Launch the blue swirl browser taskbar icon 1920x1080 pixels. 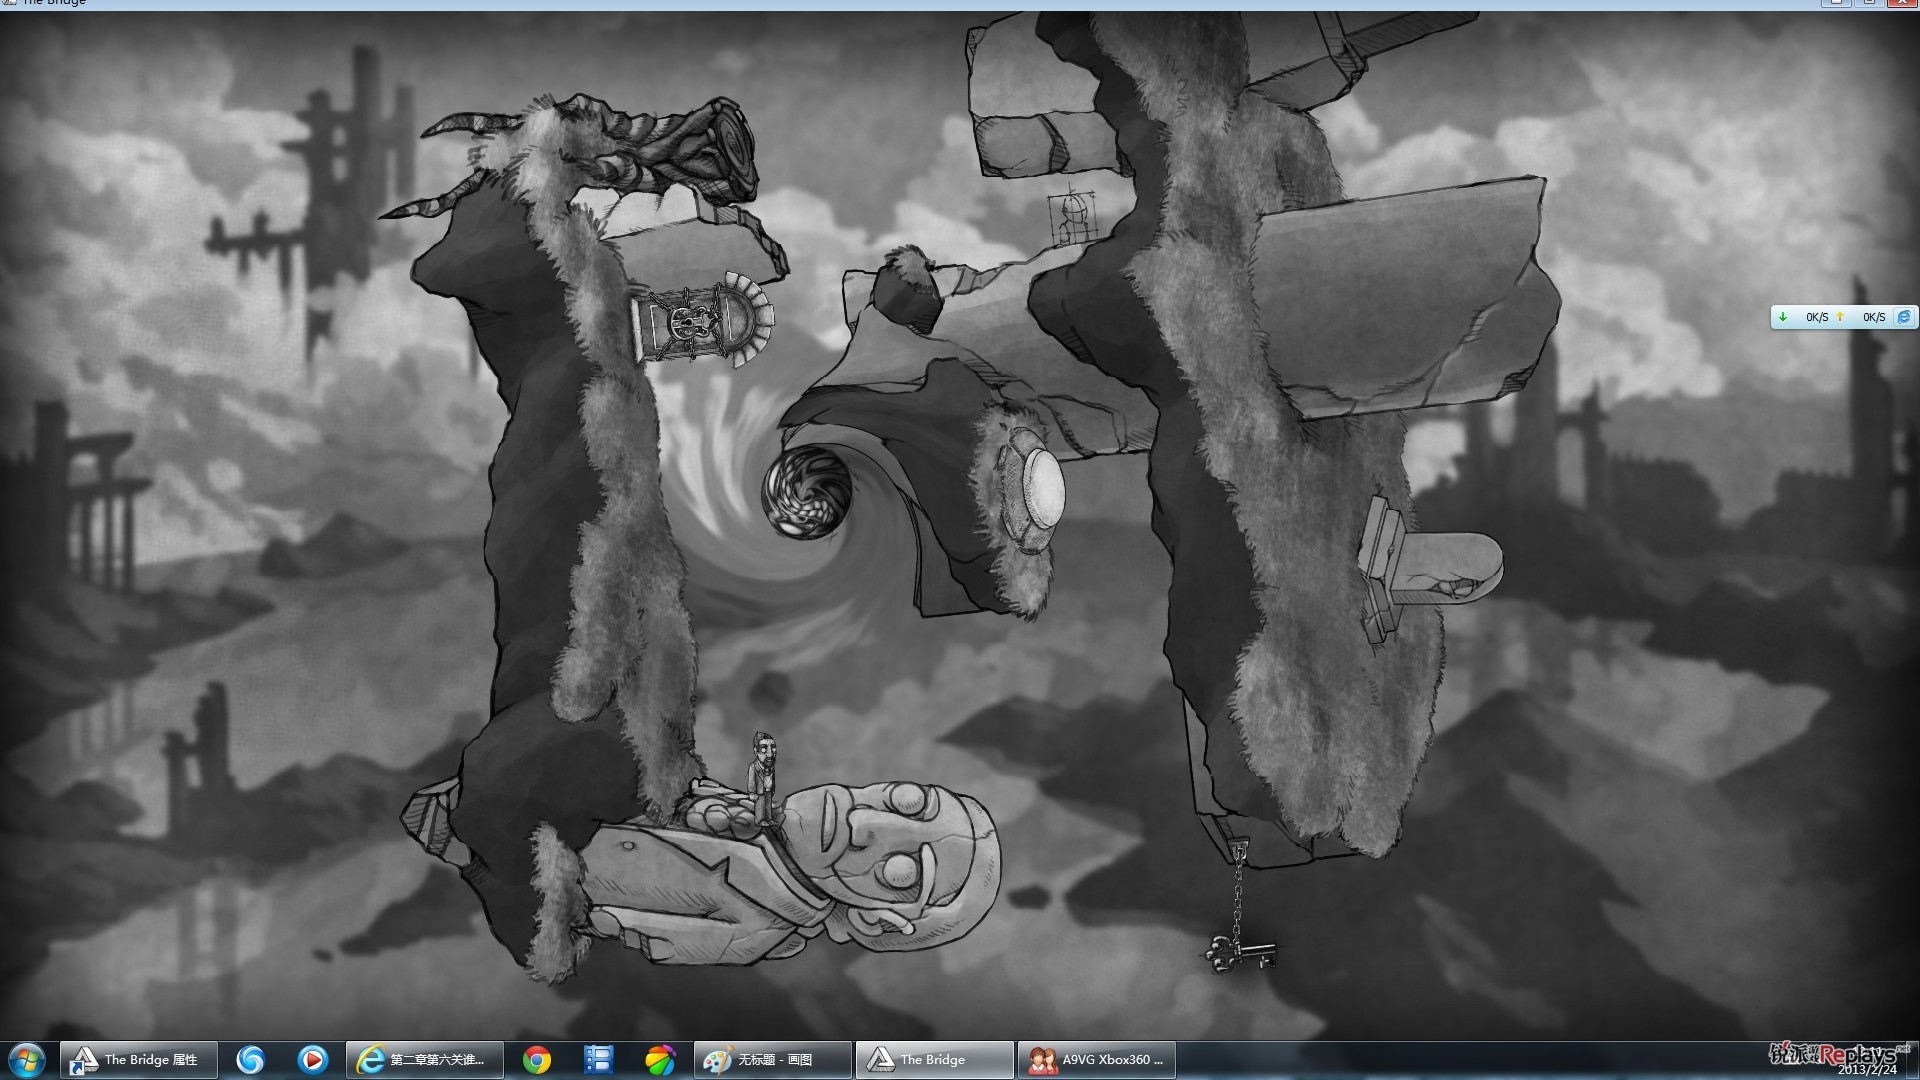250,1060
